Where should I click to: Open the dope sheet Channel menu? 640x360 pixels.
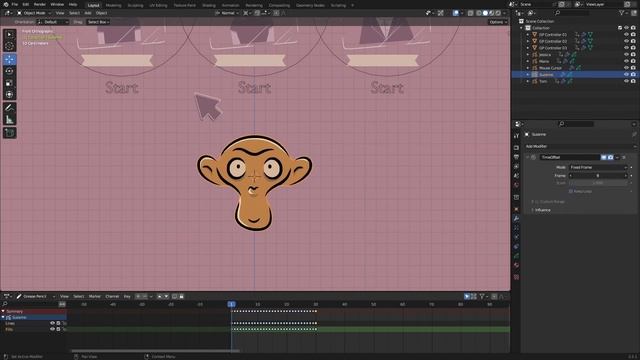(x=112, y=296)
